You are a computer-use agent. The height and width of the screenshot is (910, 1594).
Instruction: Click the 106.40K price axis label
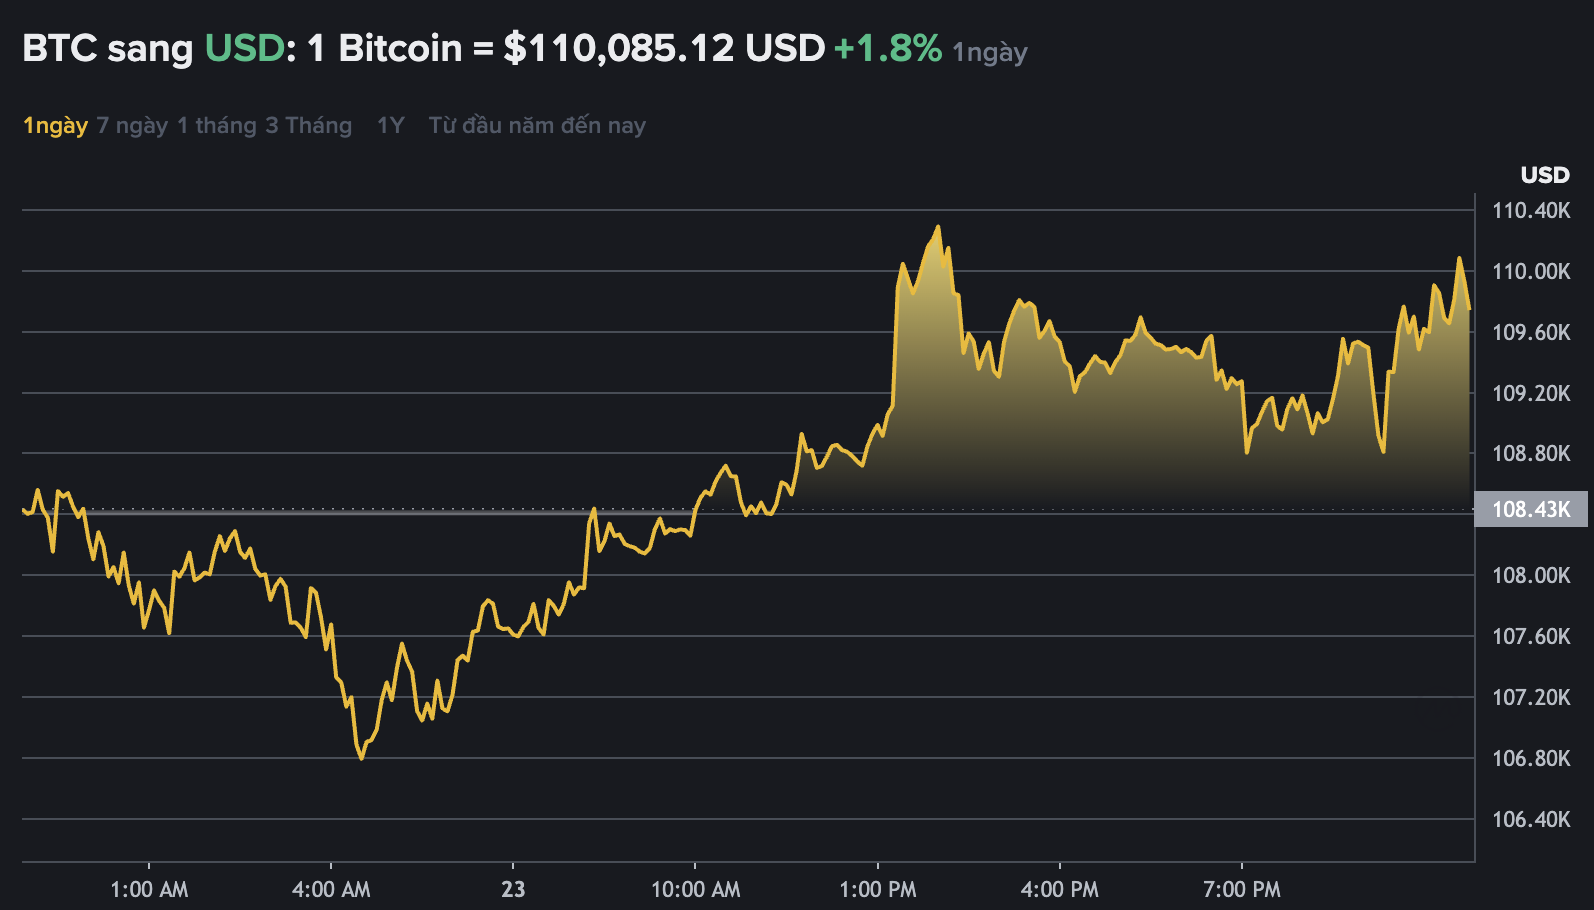[x=1531, y=820]
